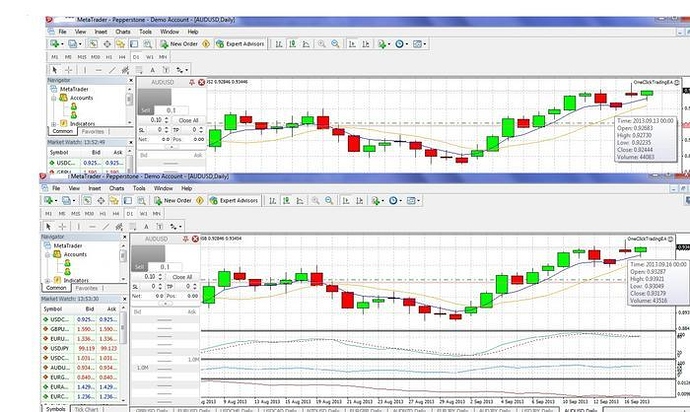Click 0.10 lot stepper arrows in bottom trading panel
This screenshot has height=412, width=690.
point(160,276)
